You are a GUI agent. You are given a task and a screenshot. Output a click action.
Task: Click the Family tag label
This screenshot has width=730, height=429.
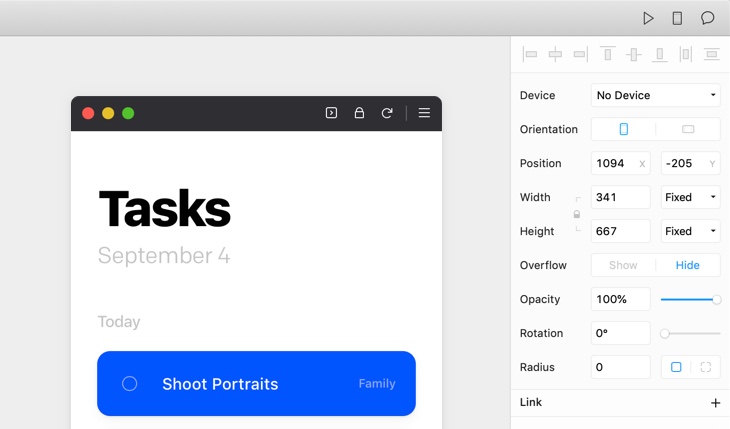377,383
